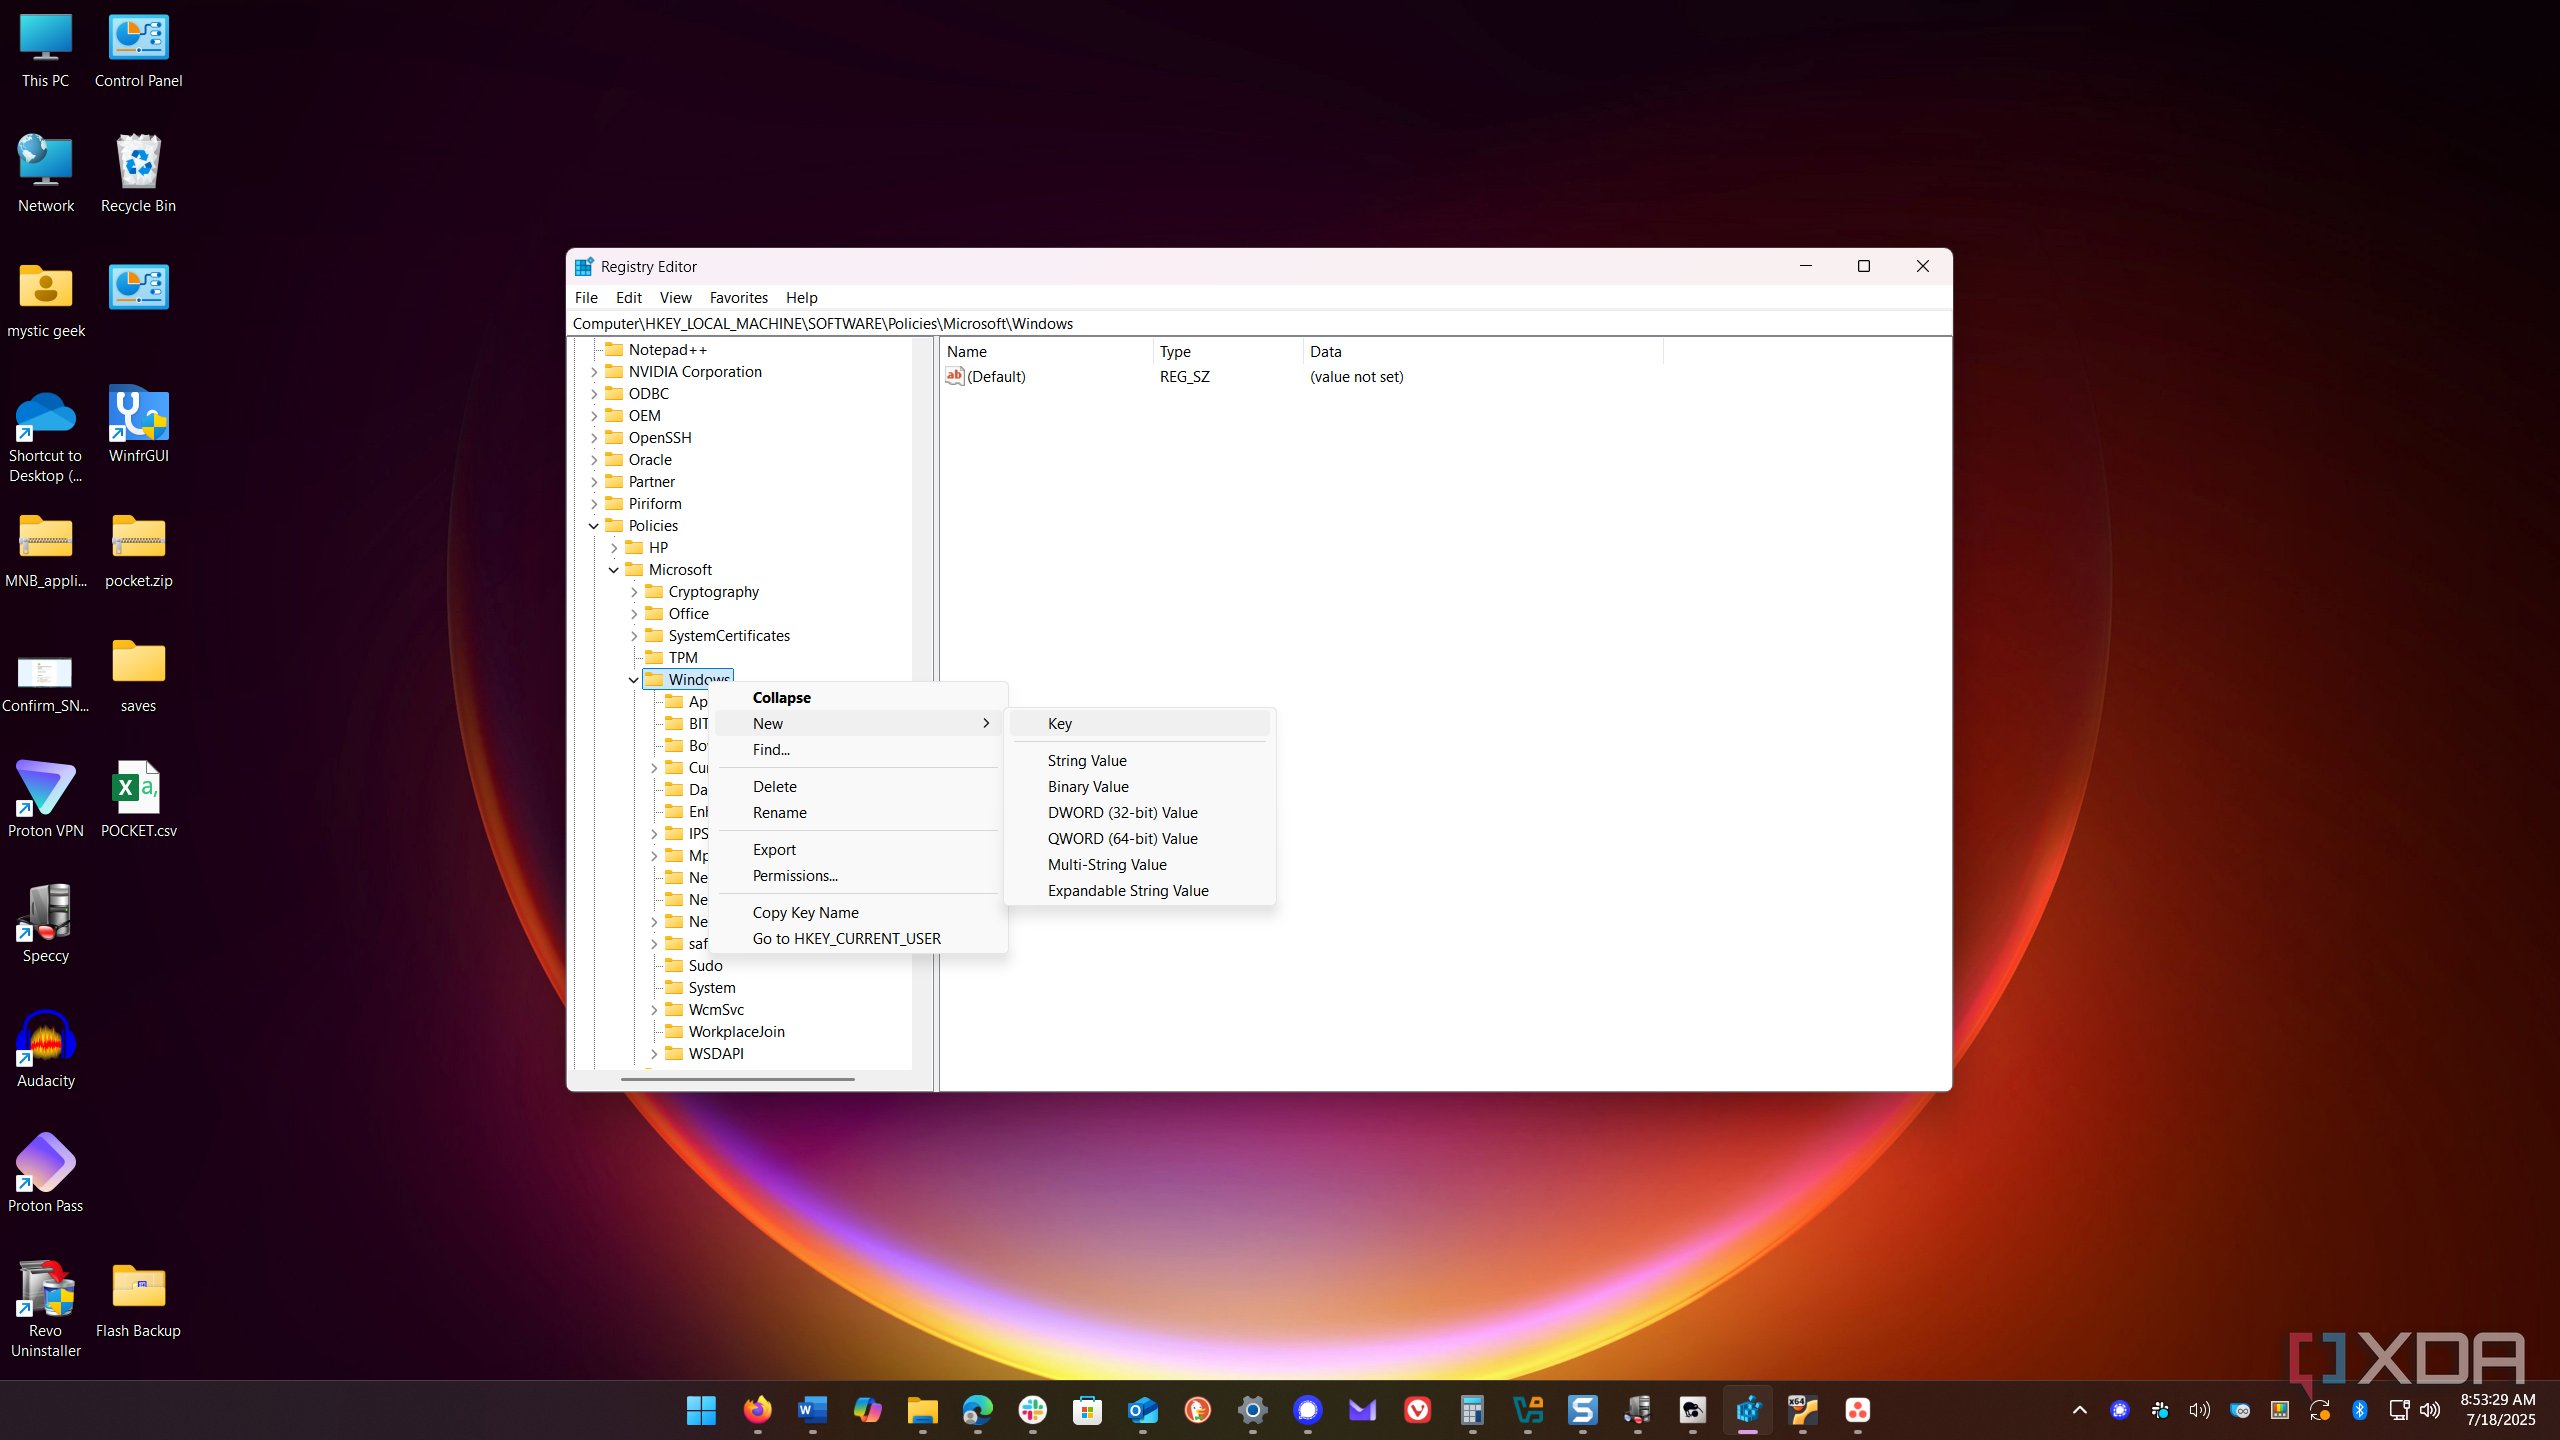The image size is (2560, 1440).
Task: Collapse the Microsoft tree node arrow
Action: point(614,570)
